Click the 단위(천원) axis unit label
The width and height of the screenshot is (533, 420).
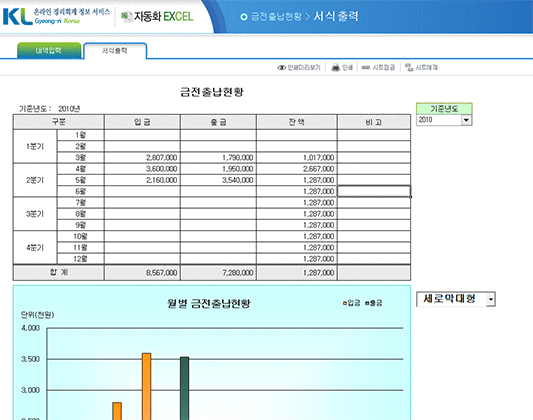(37, 315)
